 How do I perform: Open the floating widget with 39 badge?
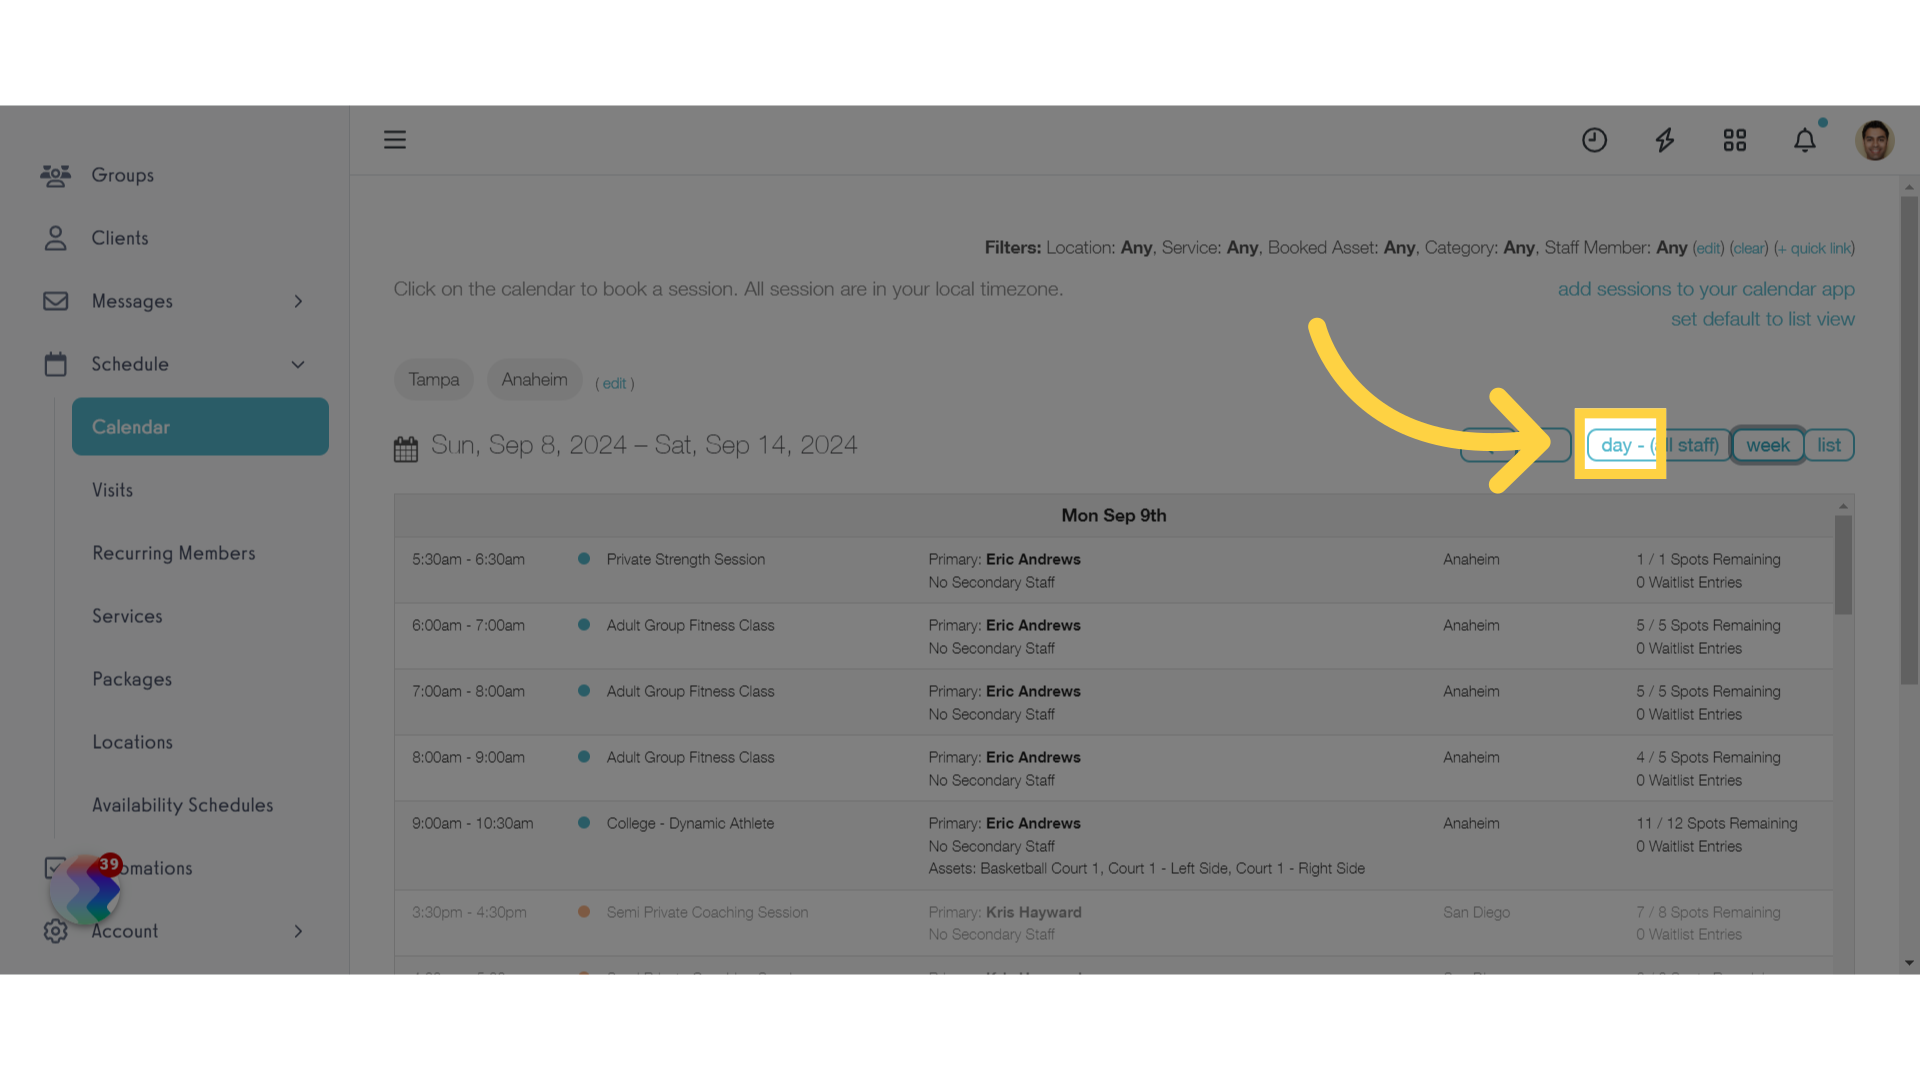[86, 889]
